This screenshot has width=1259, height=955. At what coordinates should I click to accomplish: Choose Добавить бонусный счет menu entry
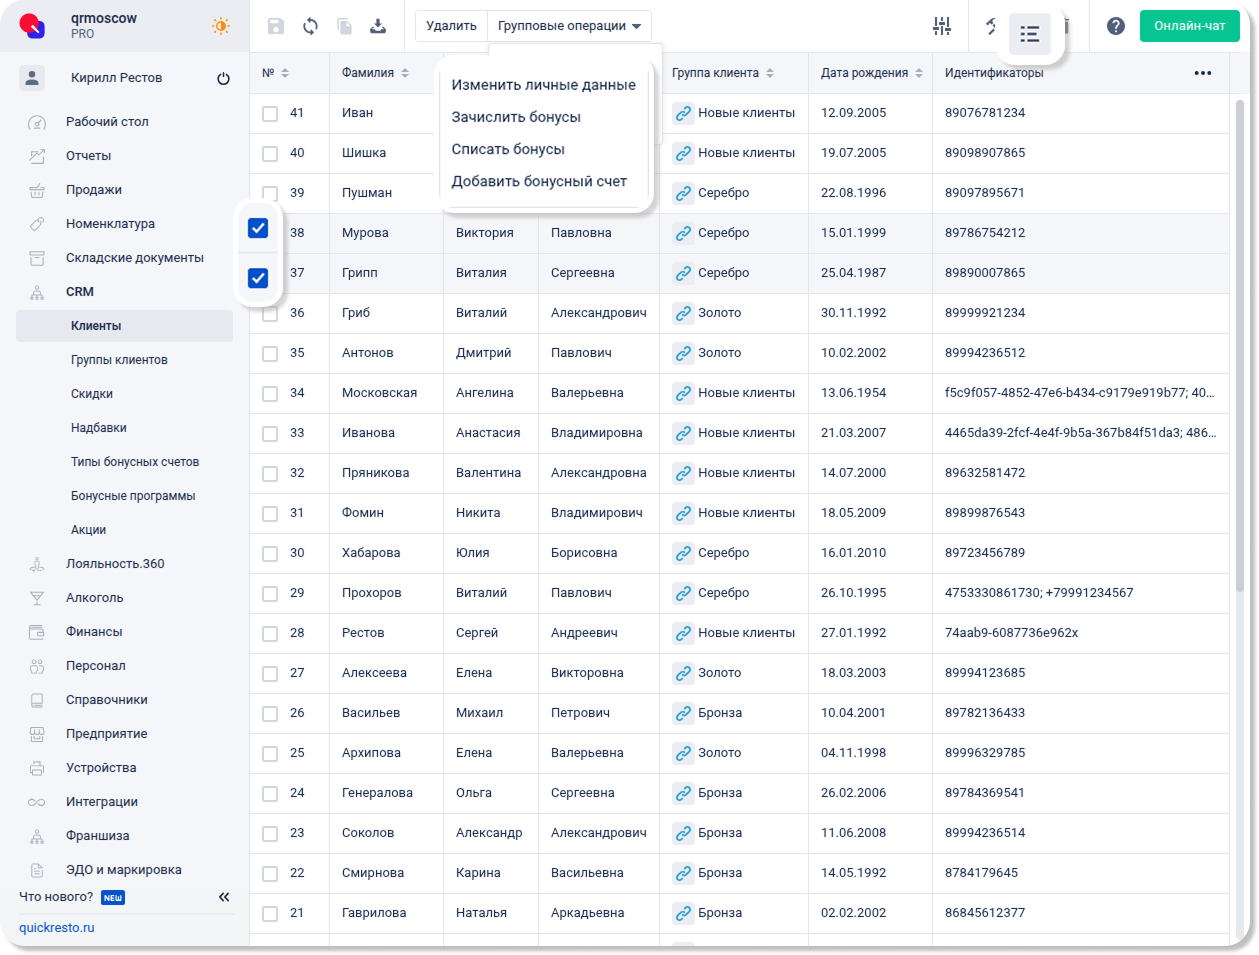(539, 181)
